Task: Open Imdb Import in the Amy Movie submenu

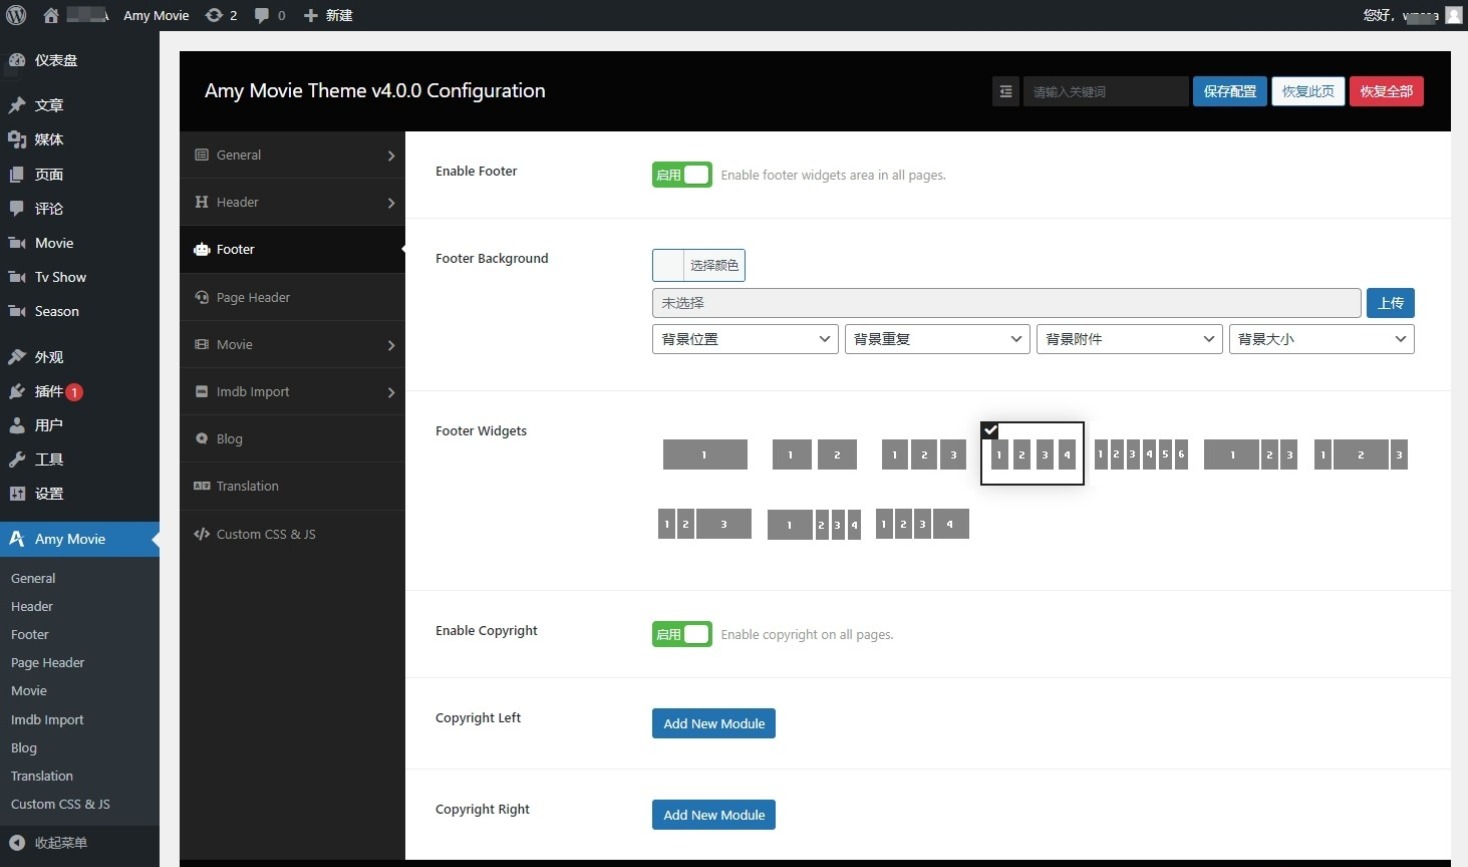Action: 47,720
